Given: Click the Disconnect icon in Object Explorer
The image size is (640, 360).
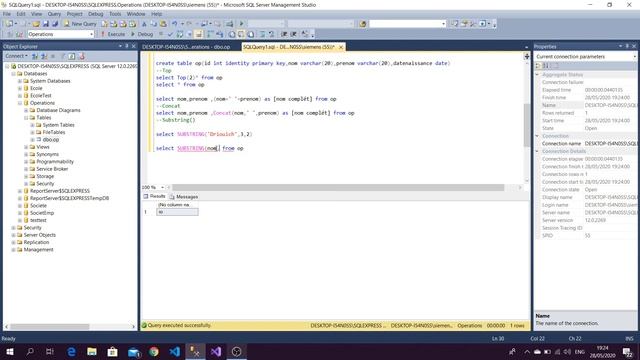Looking at the screenshot, I should [x=44, y=56].
